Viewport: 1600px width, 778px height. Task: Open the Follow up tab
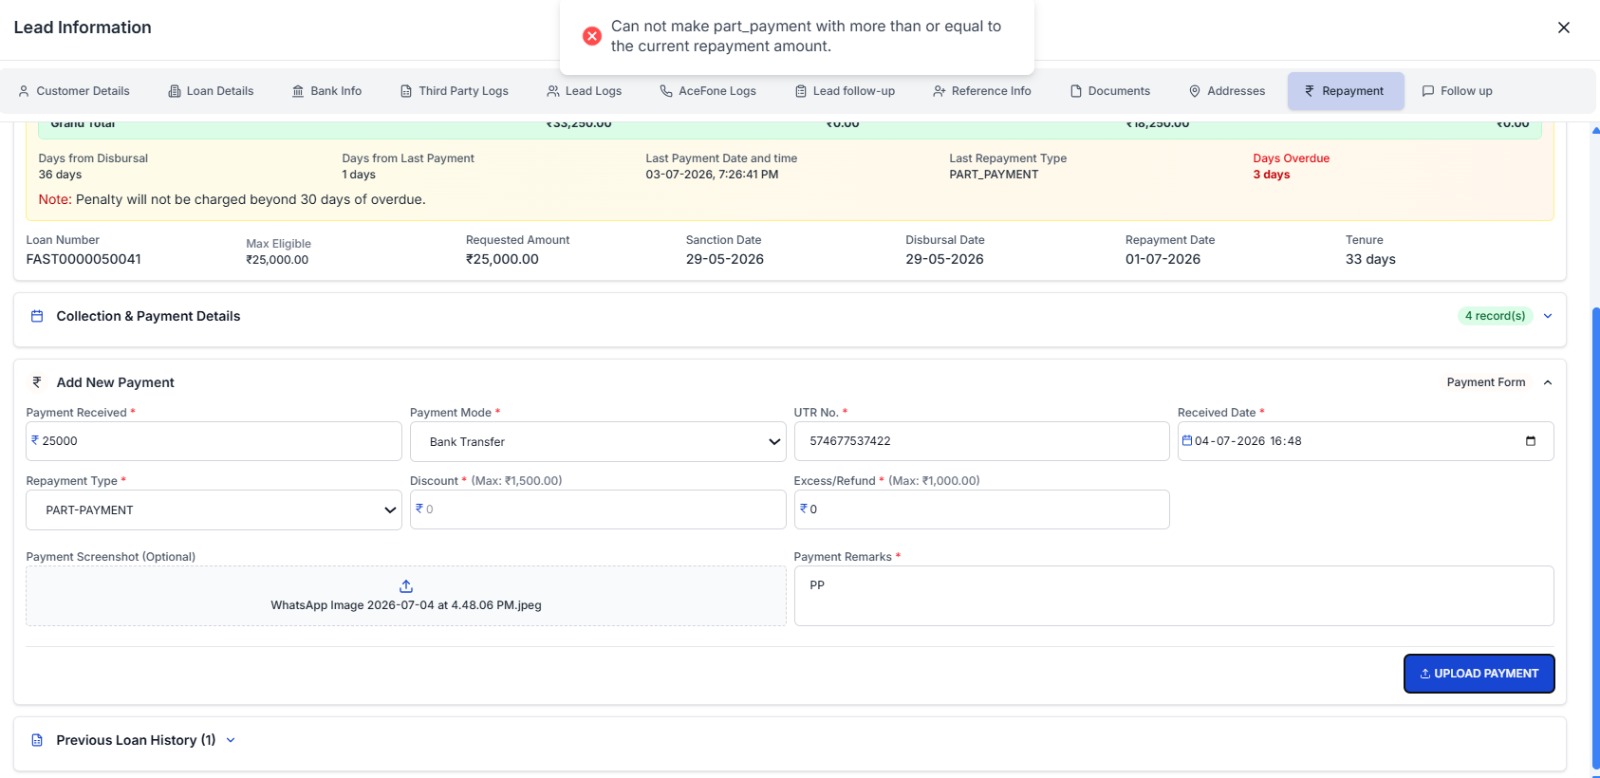pos(1457,91)
